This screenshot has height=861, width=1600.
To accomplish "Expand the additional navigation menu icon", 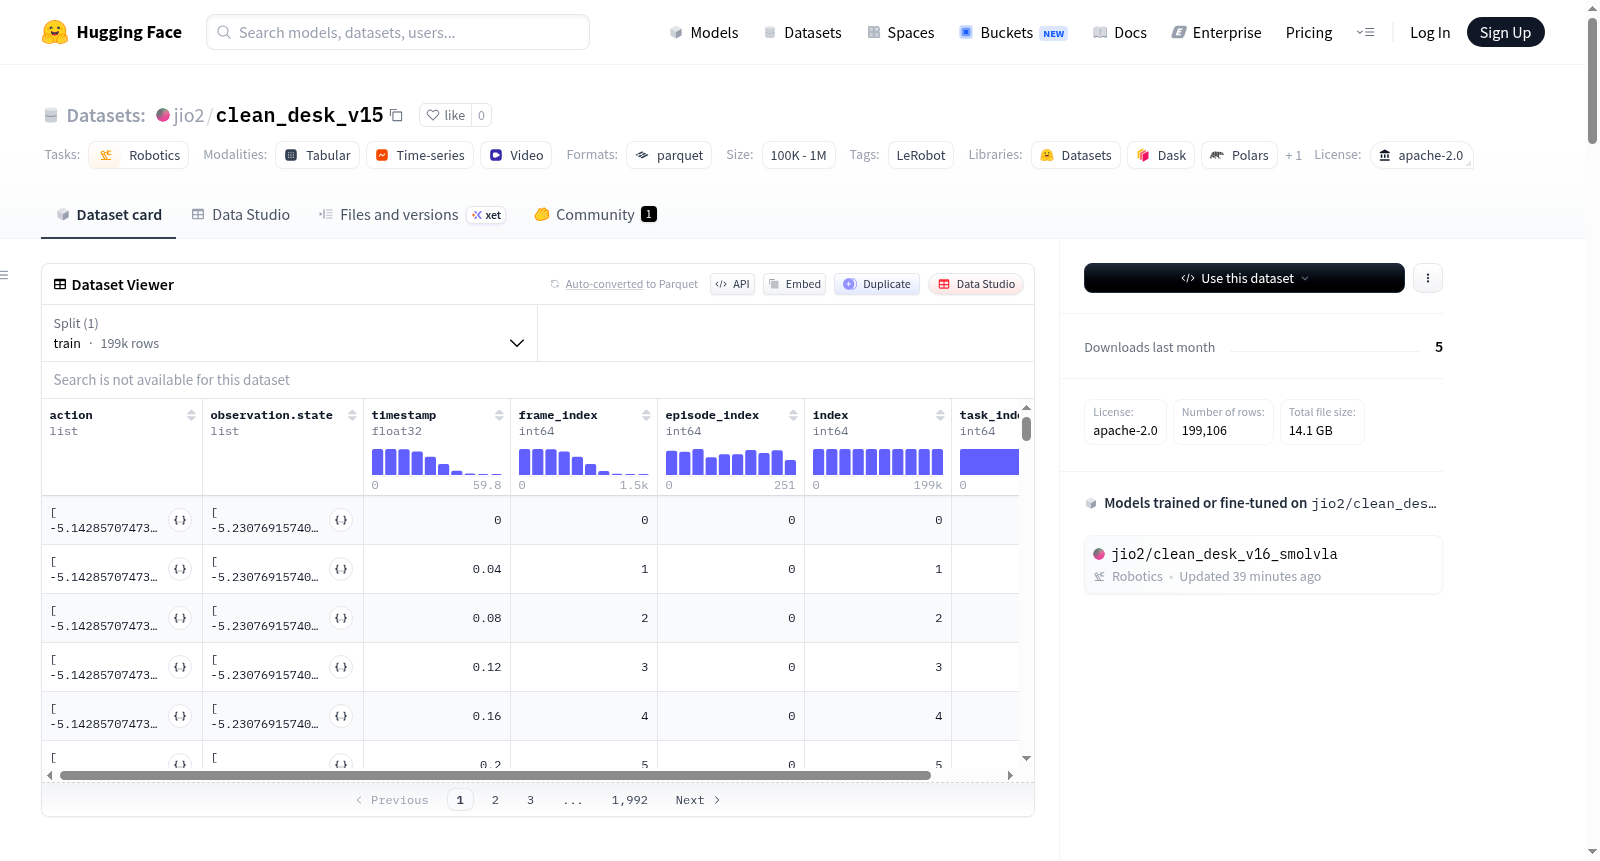I will 1365,32.
